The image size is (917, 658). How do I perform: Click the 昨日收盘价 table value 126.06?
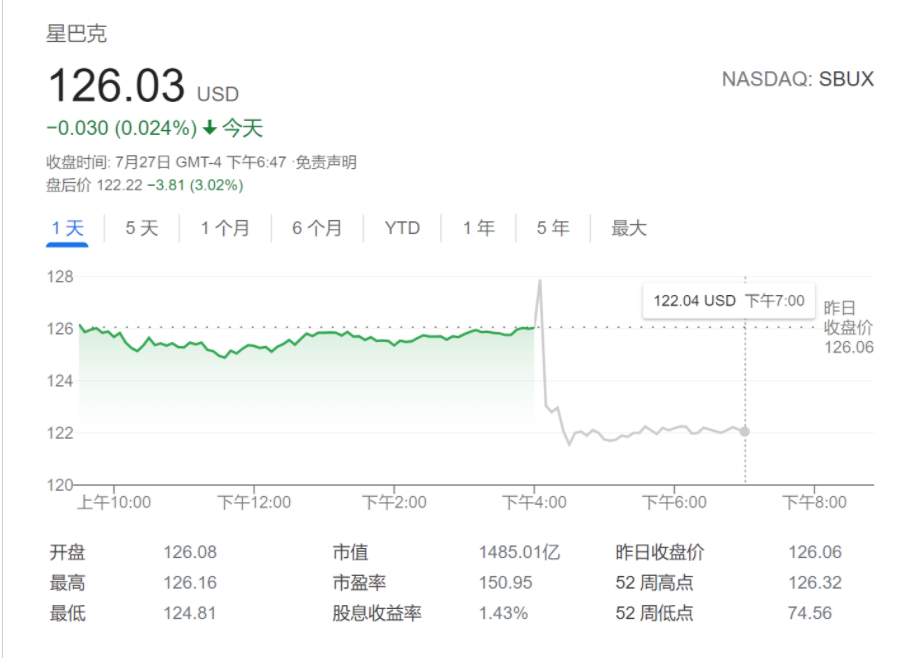[815, 552]
